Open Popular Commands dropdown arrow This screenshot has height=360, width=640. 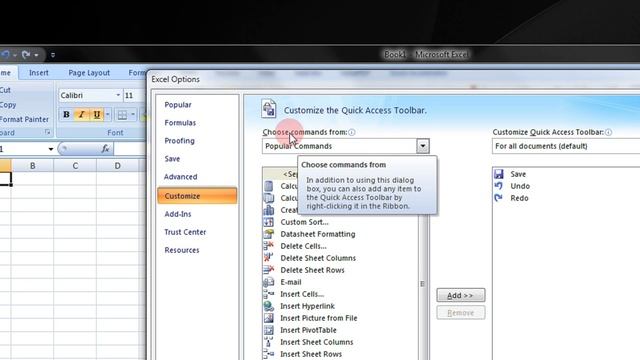423,146
